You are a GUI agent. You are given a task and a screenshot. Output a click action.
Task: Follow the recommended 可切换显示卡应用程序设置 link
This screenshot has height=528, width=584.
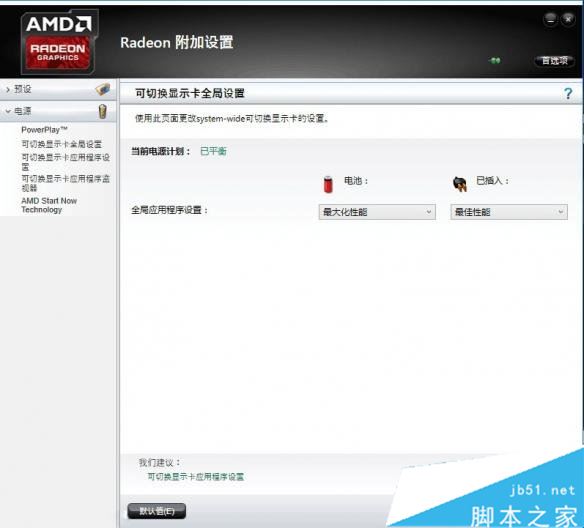[x=196, y=477]
